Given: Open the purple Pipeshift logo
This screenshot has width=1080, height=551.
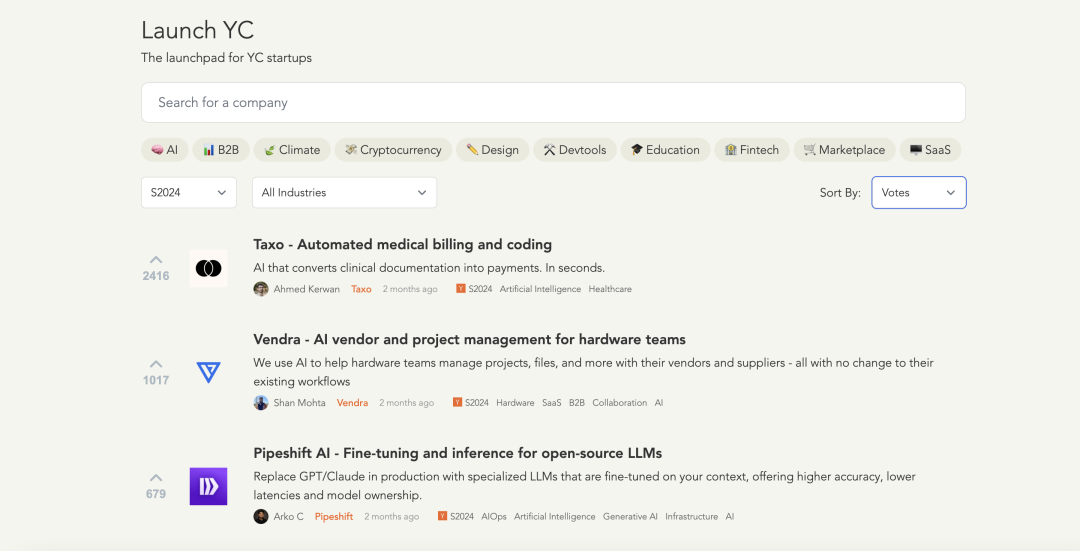Looking at the screenshot, I should [x=208, y=486].
